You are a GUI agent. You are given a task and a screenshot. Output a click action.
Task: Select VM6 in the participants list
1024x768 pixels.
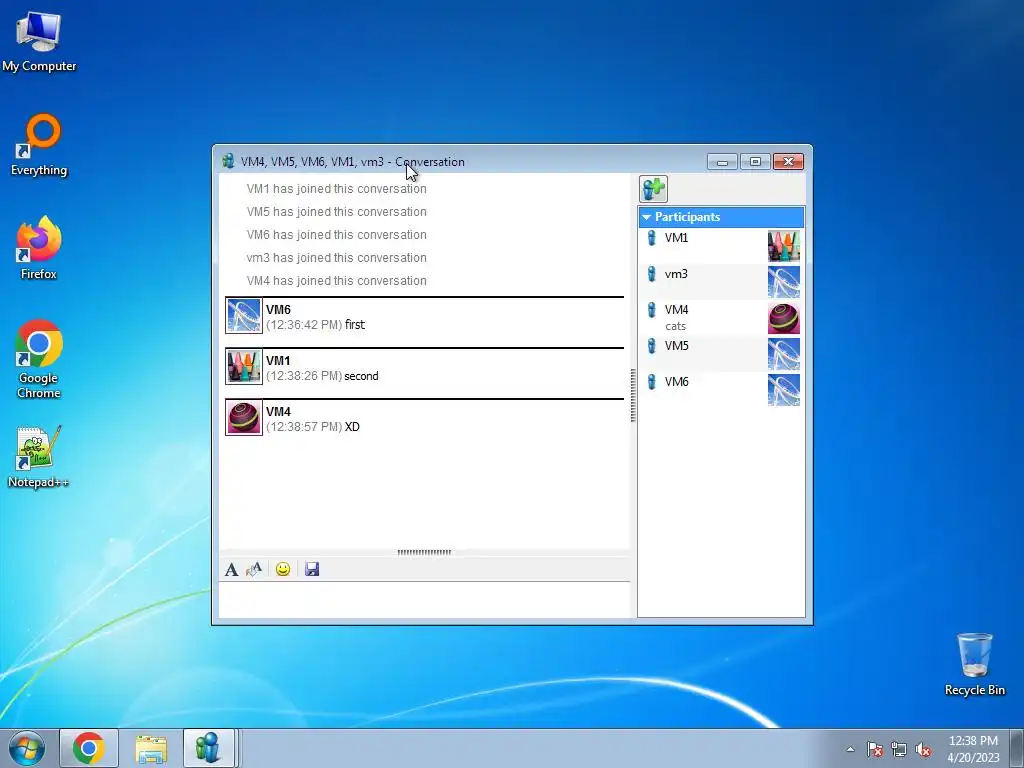click(721, 389)
